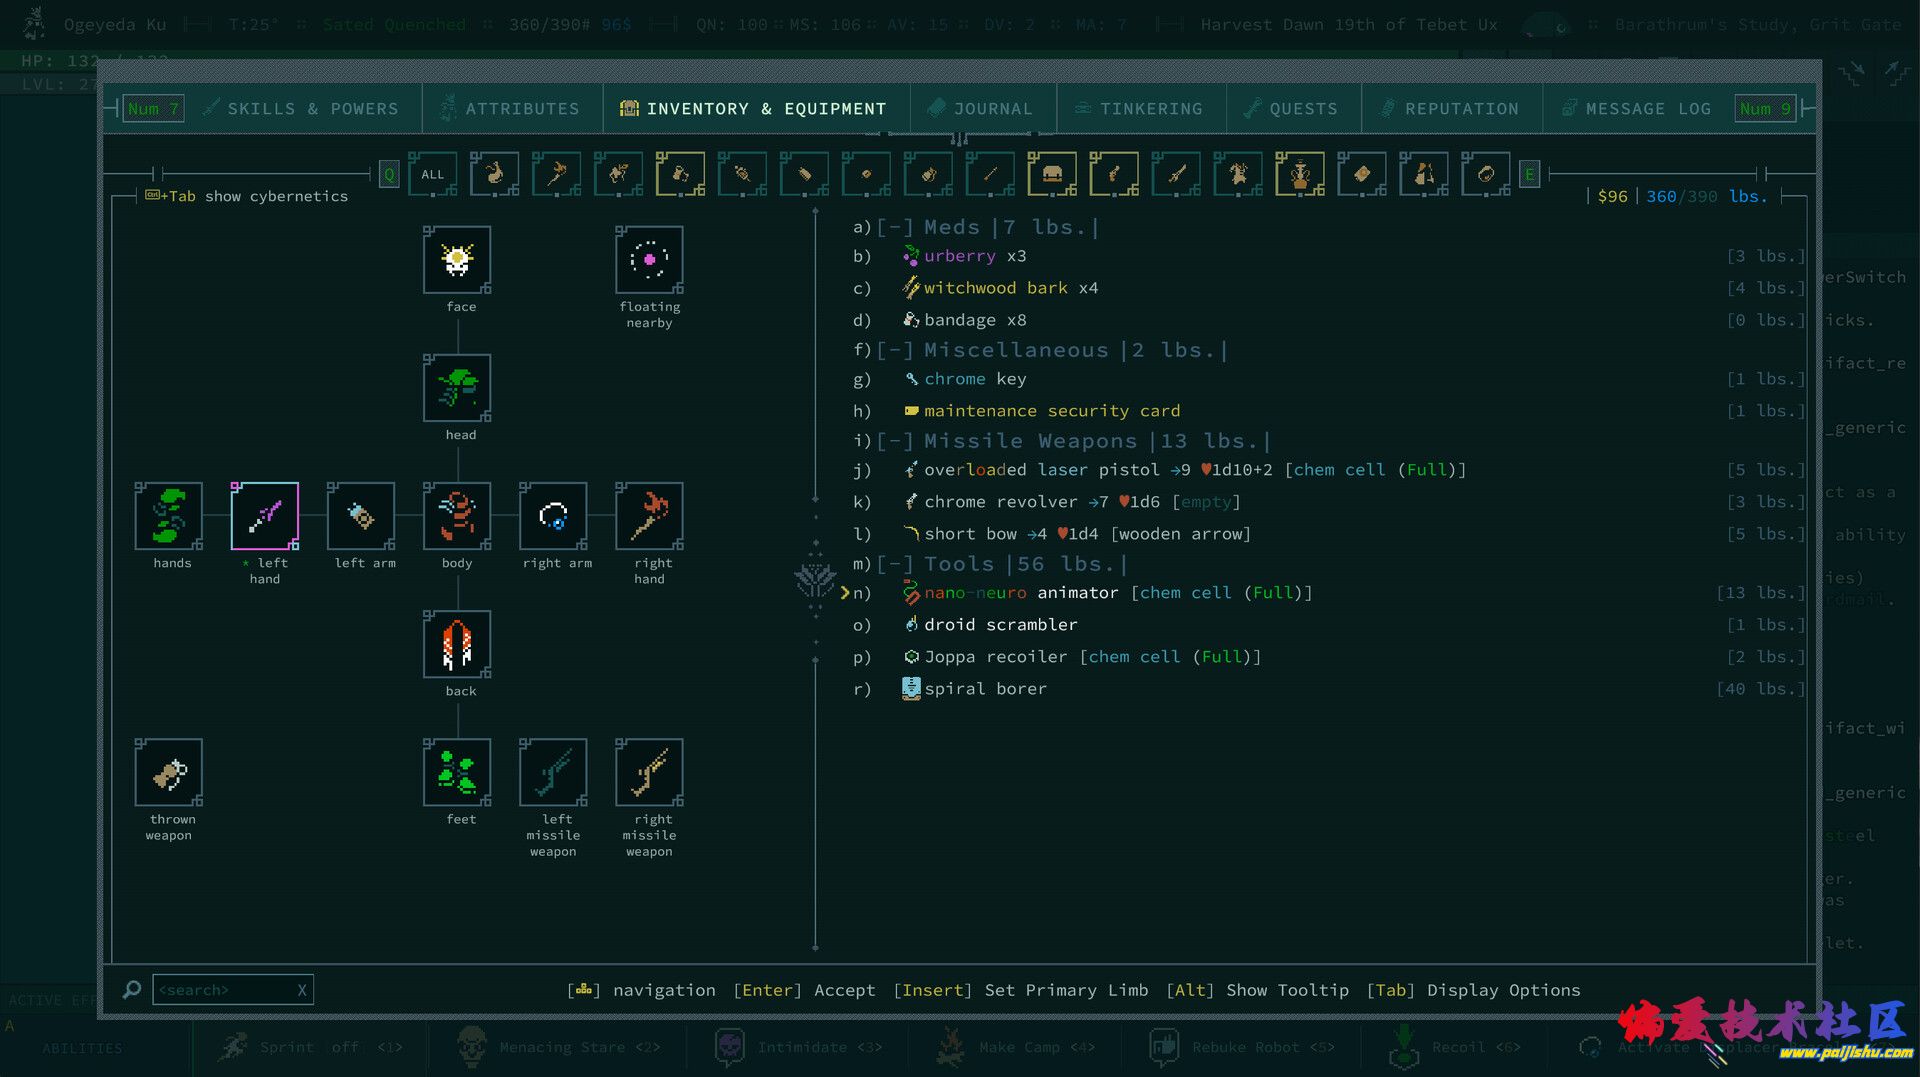Toggle the highlighted filter next to ALL
The height and width of the screenshot is (1077, 1920).
pos(494,174)
